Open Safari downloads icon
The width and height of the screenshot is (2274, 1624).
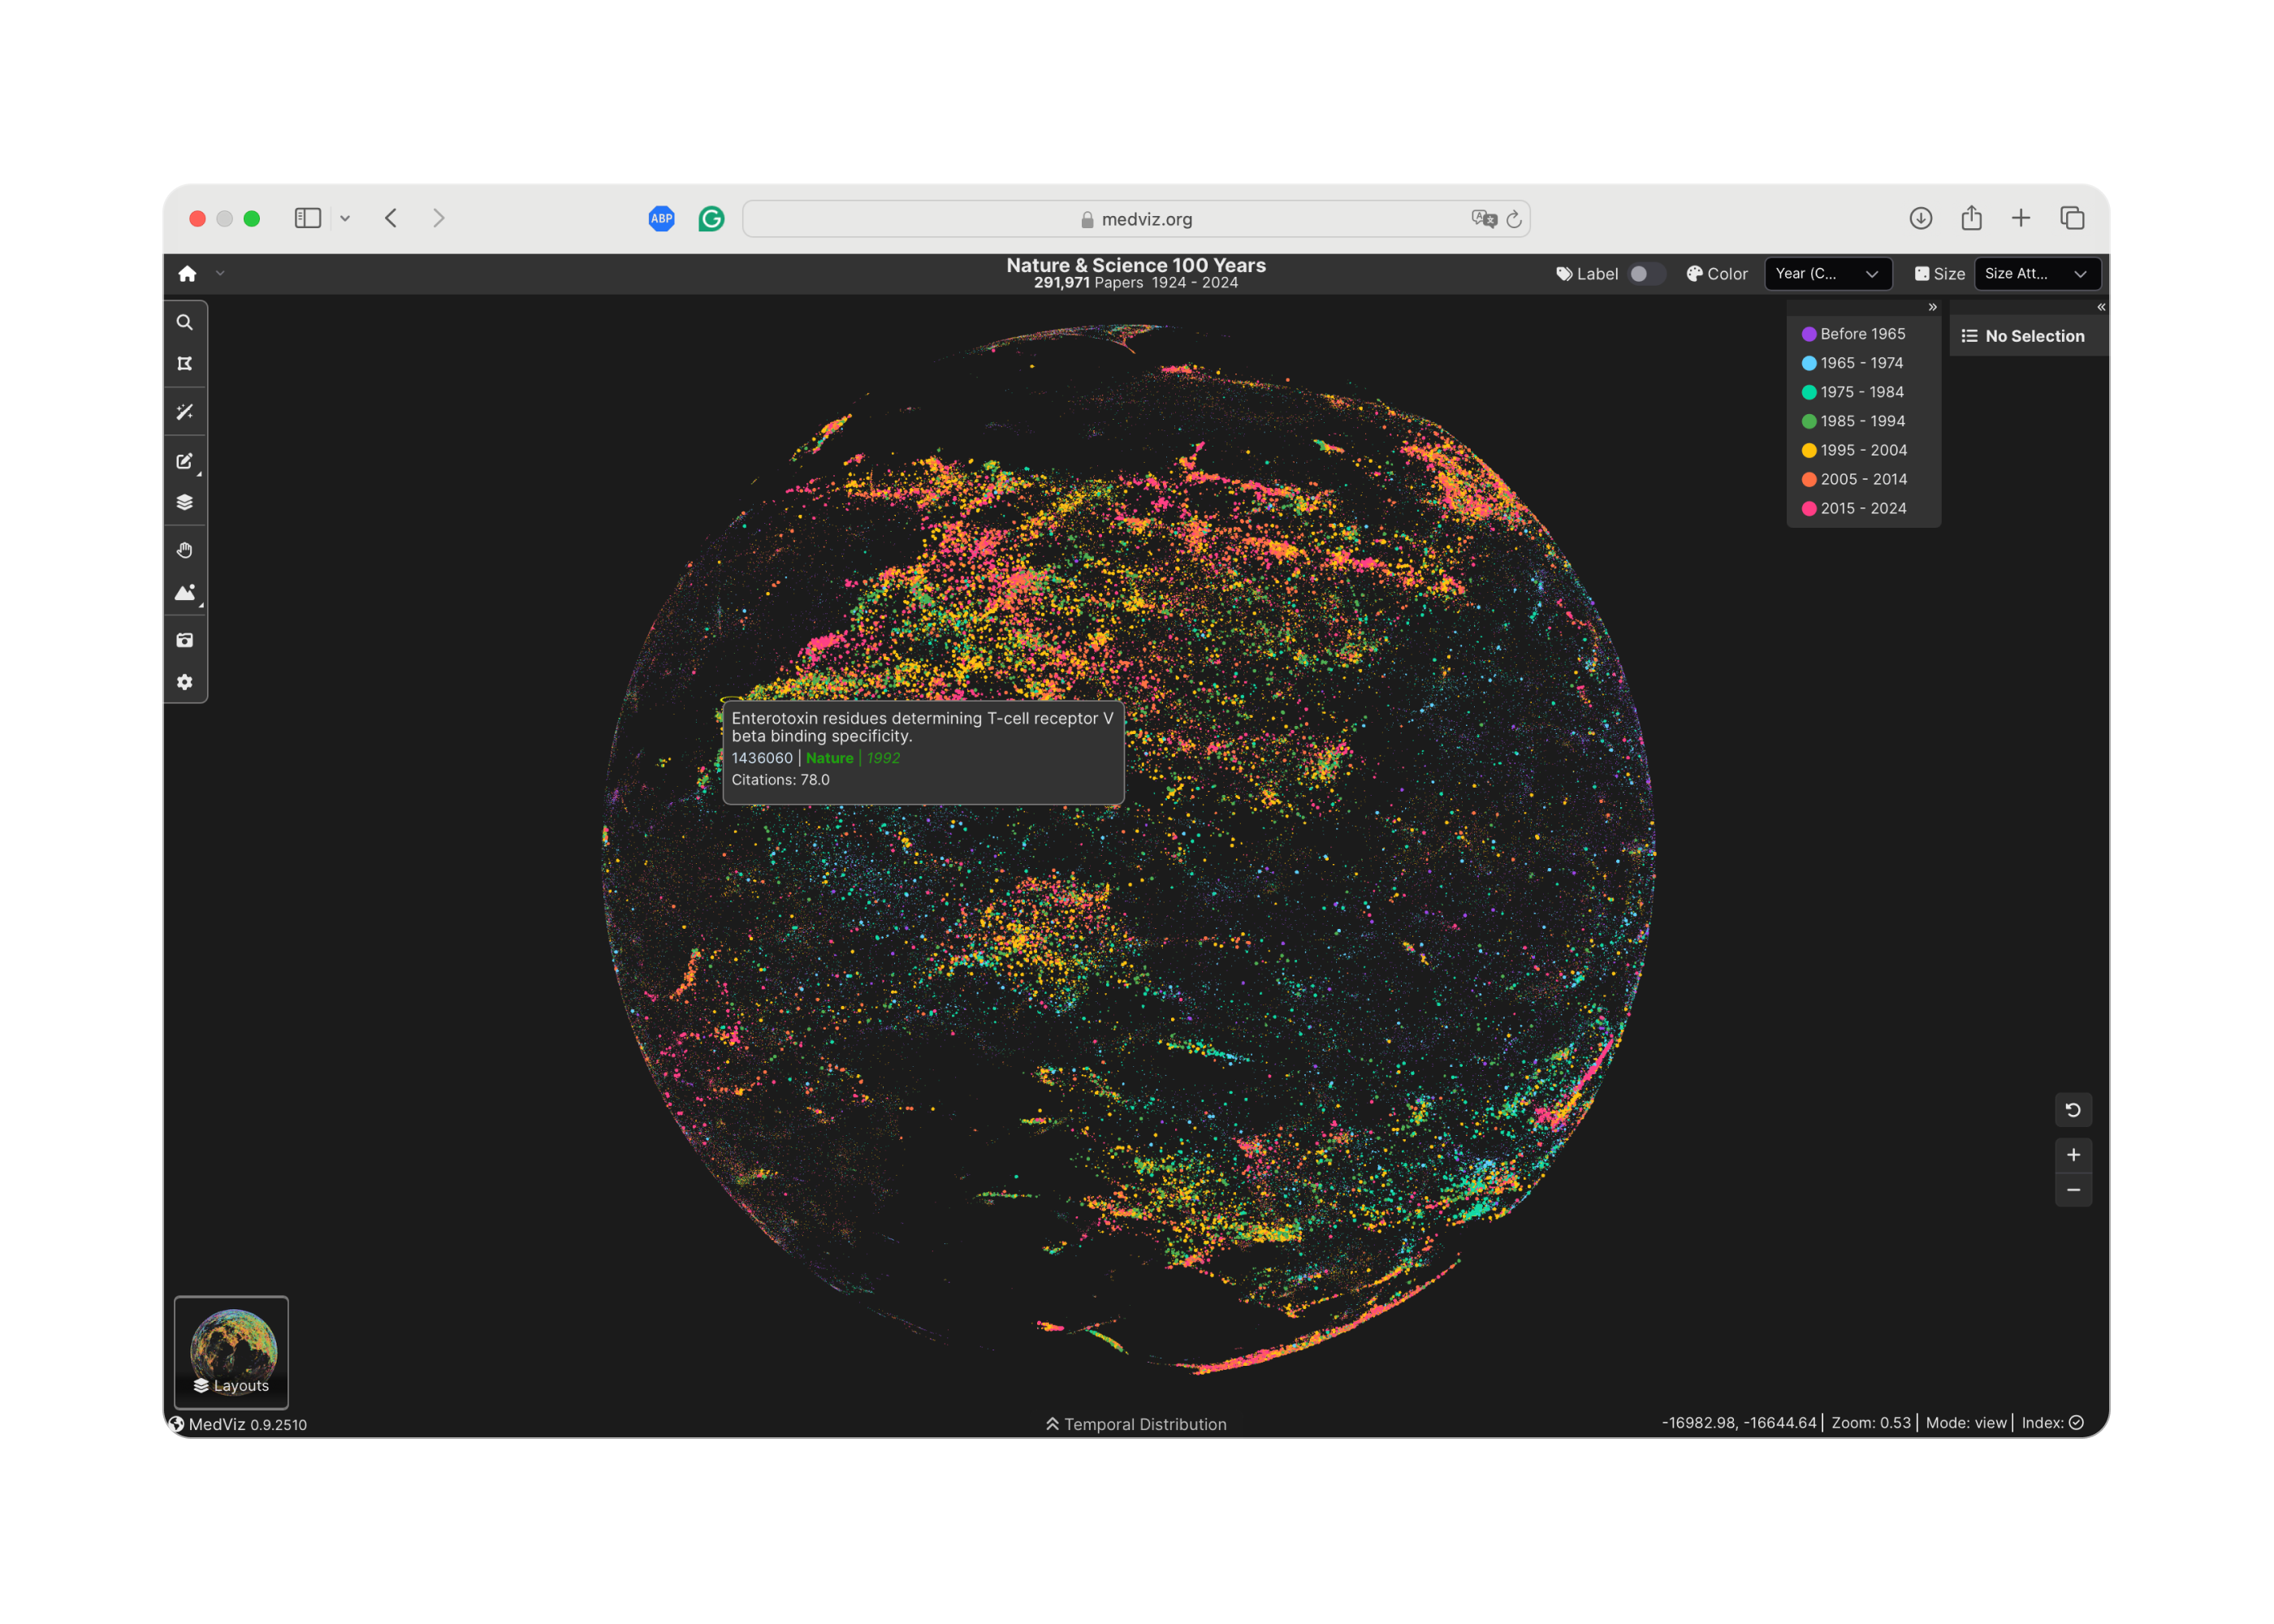(1920, 218)
